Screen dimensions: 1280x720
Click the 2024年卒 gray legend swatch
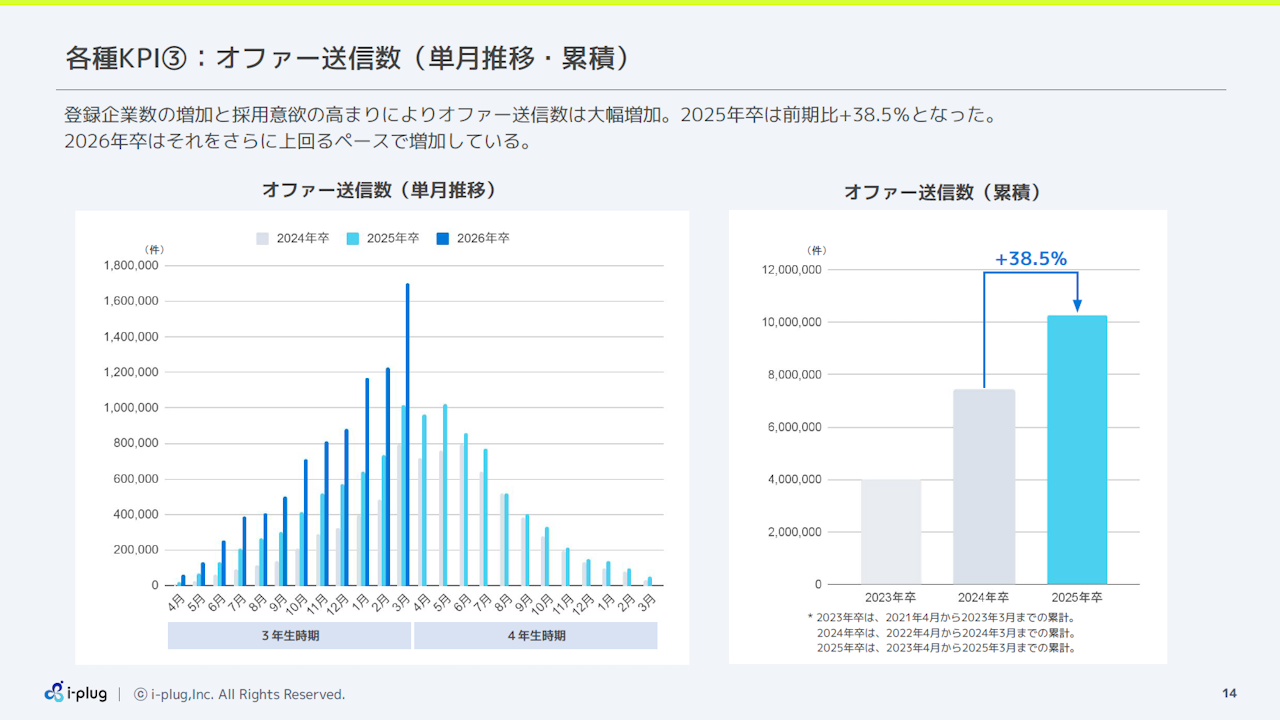tap(263, 239)
